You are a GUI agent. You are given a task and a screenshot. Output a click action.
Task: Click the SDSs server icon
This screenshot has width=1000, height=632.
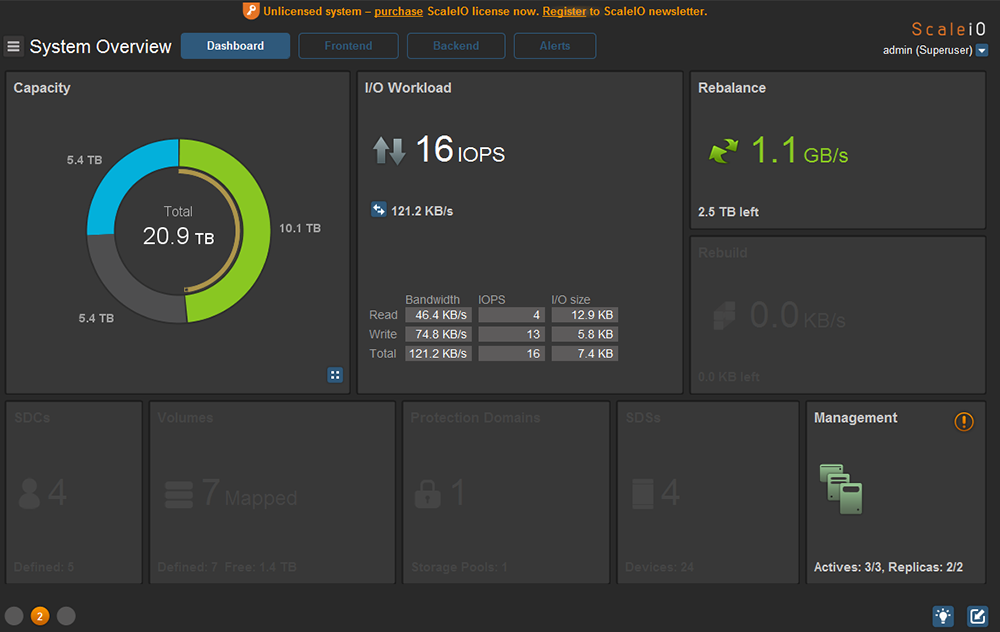[x=643, y=494]
